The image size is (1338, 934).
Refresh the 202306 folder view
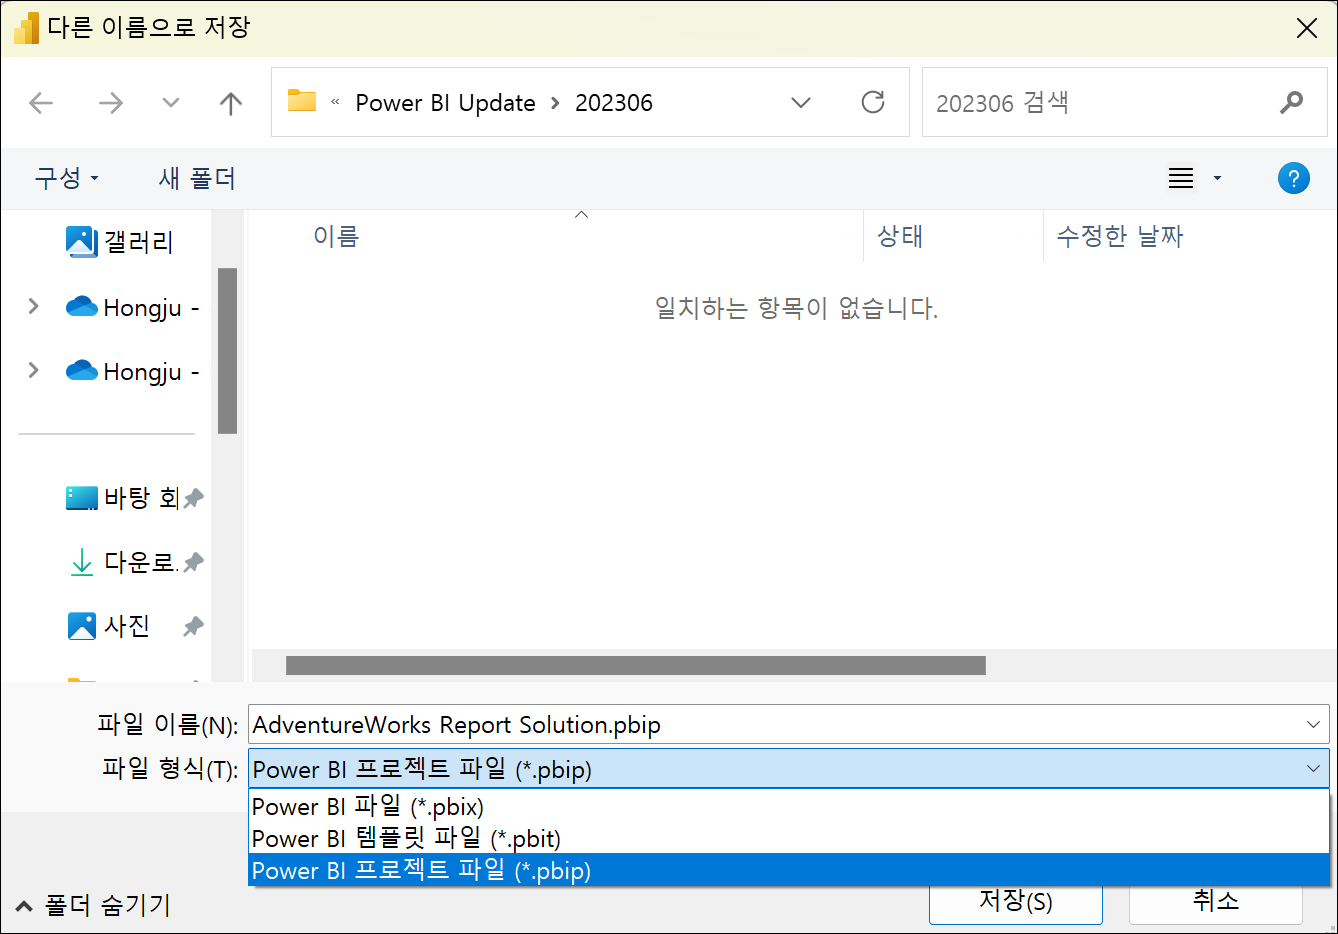click(x=873, y=102)
